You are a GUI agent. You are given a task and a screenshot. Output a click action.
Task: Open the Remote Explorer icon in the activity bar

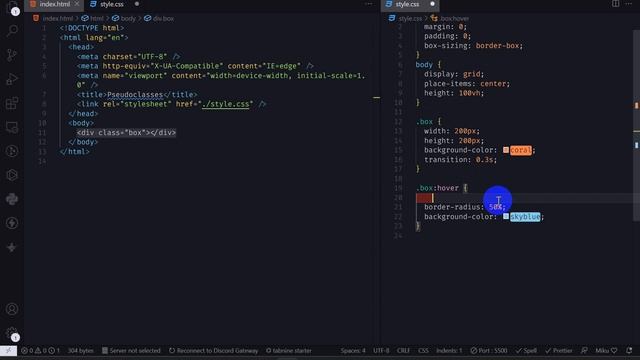point(12,127)
